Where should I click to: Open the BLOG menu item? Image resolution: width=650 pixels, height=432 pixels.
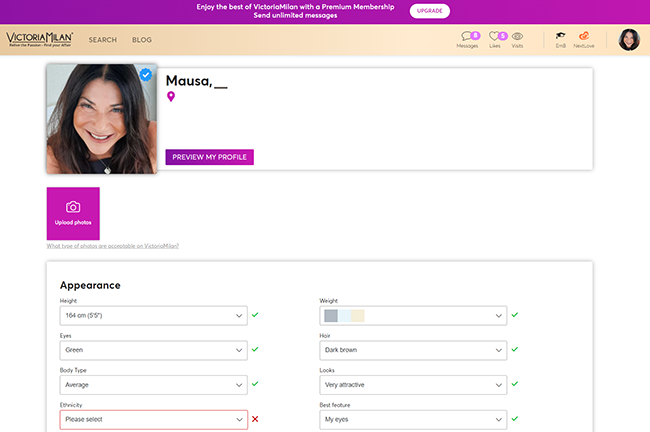coord(142,40)
